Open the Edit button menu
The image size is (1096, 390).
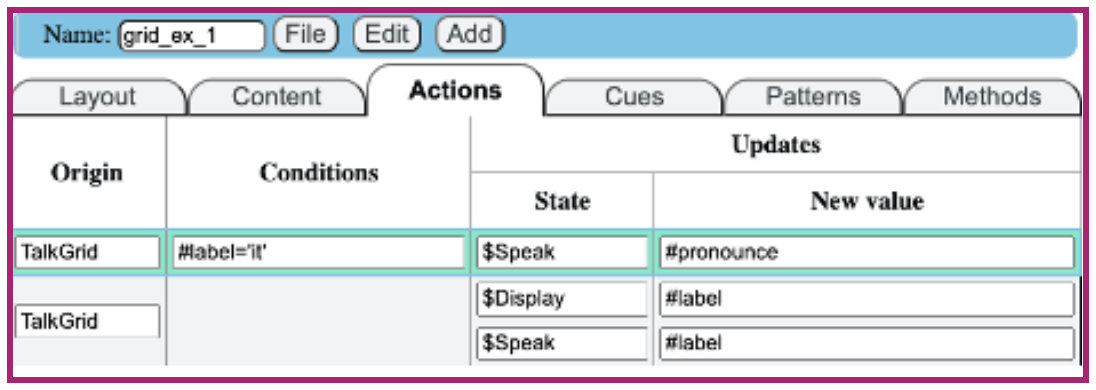(387, 34)
